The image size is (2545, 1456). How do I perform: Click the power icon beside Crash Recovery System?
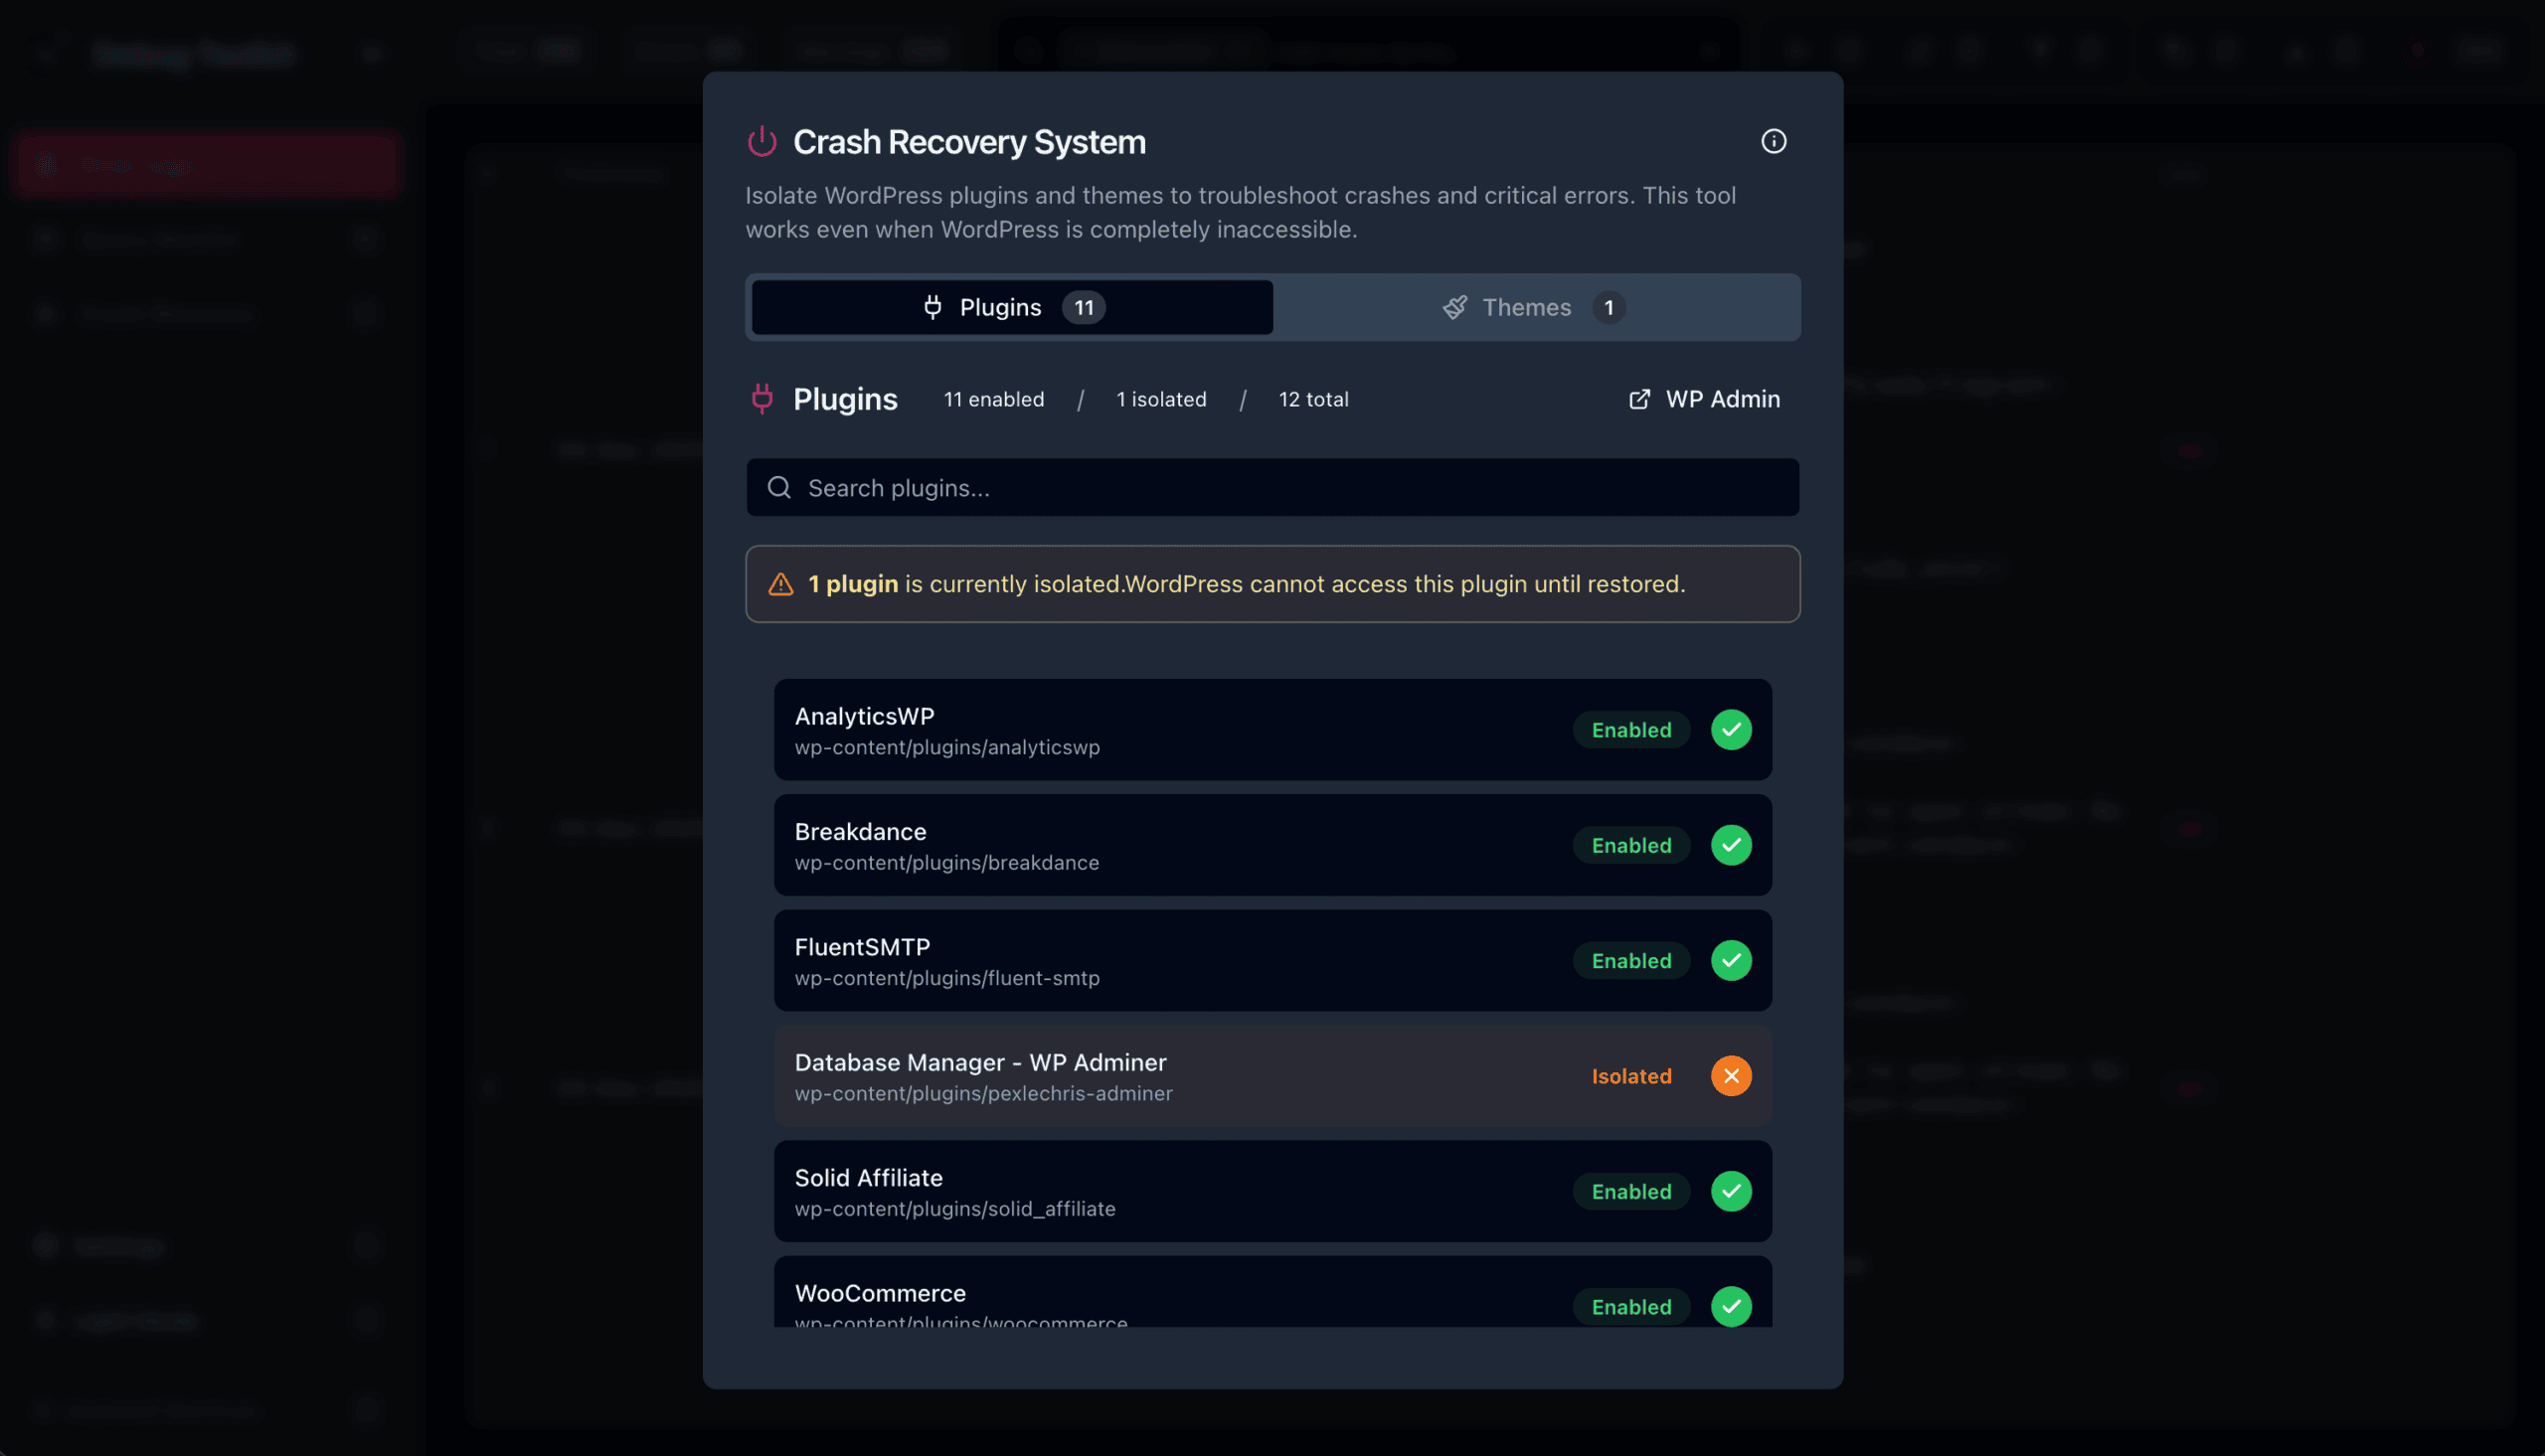pyautogui.click(x=762, y=142)
